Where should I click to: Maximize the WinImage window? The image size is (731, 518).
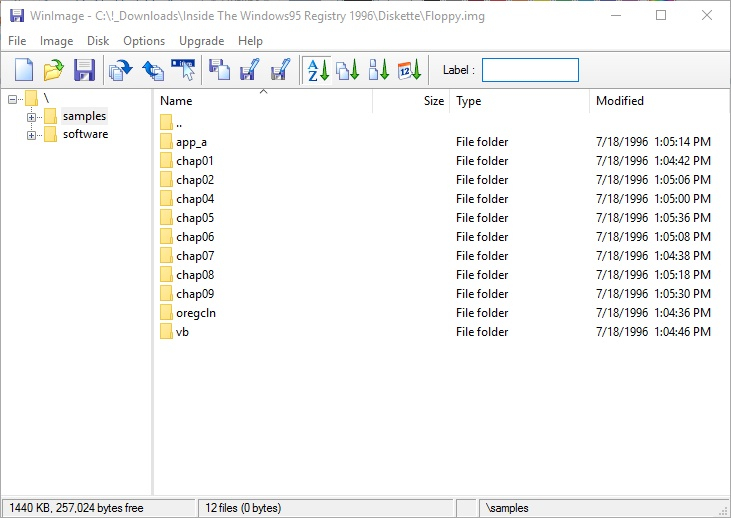pyautogui.click(x=661, y=15)
